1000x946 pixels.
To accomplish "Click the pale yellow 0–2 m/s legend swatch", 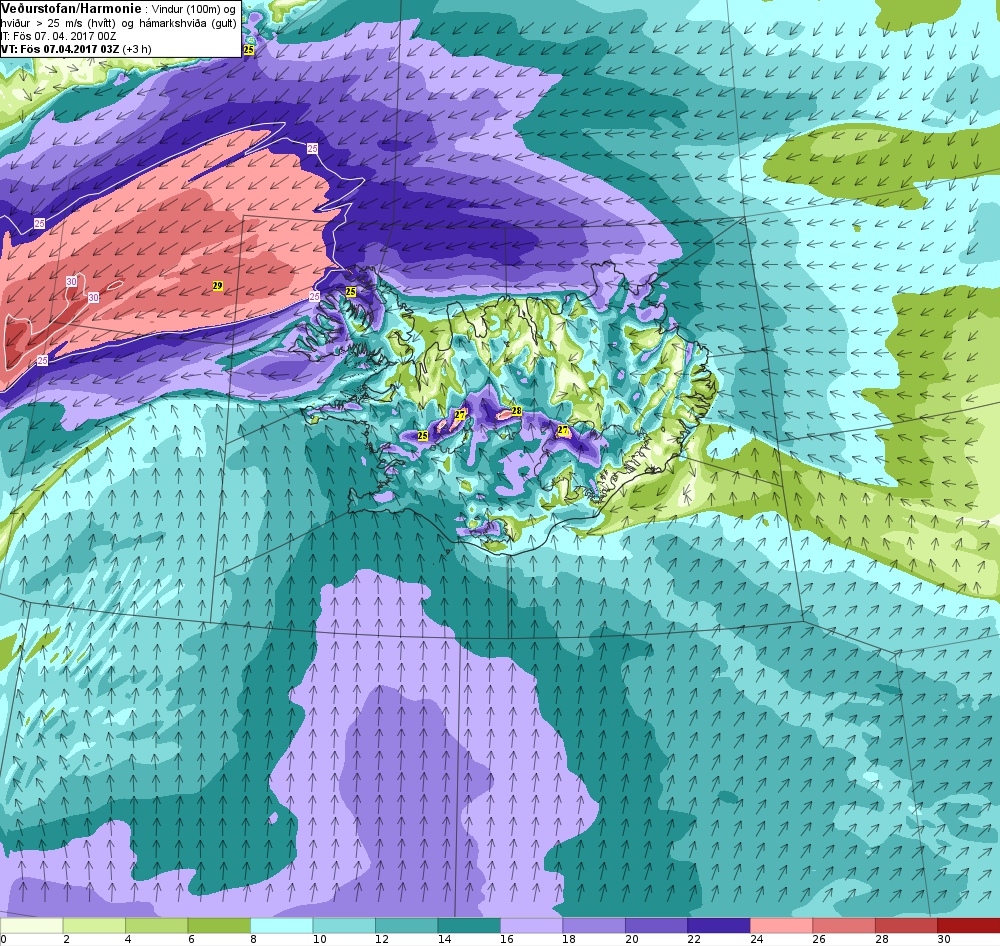I will pyautogui.click(x=31, y=925).
